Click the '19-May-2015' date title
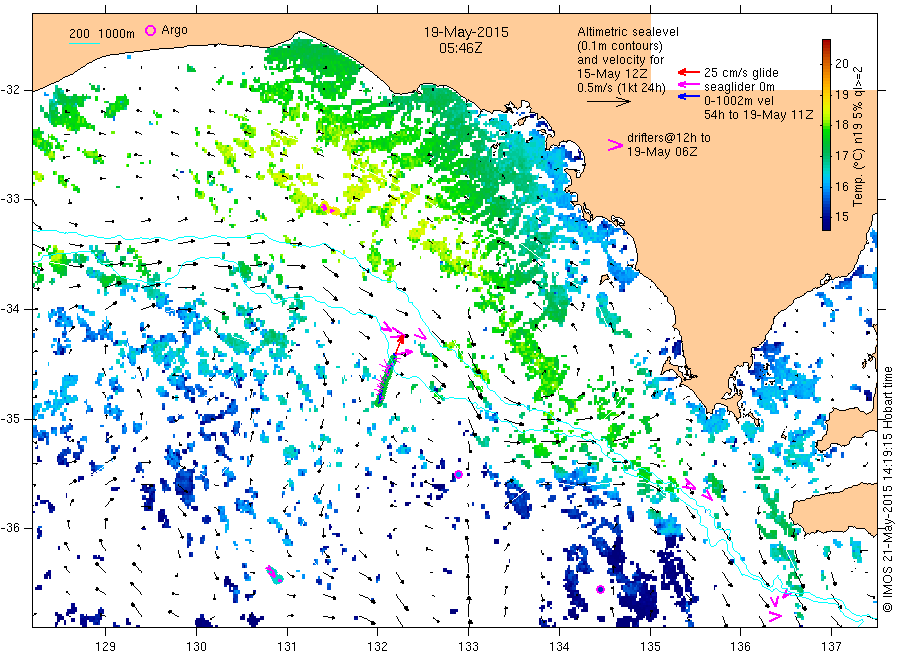The width and height of the screenshot is (900, 660). (466, 32)
